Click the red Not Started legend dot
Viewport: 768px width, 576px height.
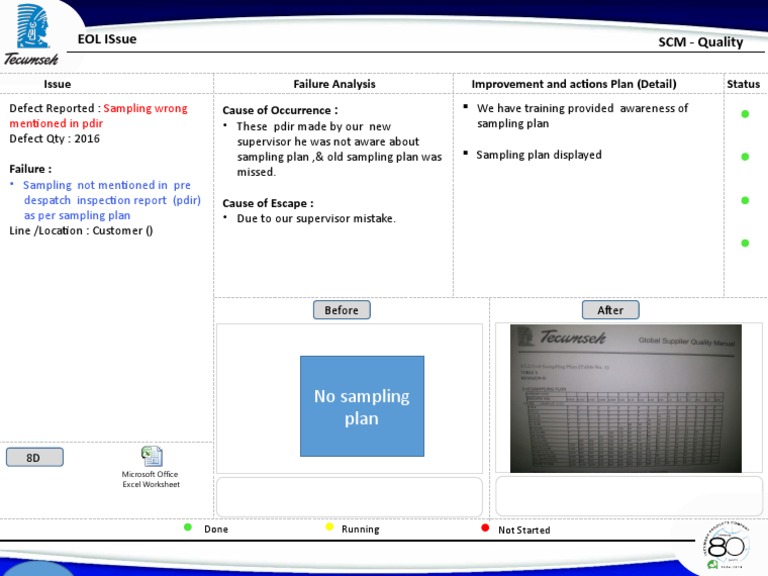click(485, 528)
